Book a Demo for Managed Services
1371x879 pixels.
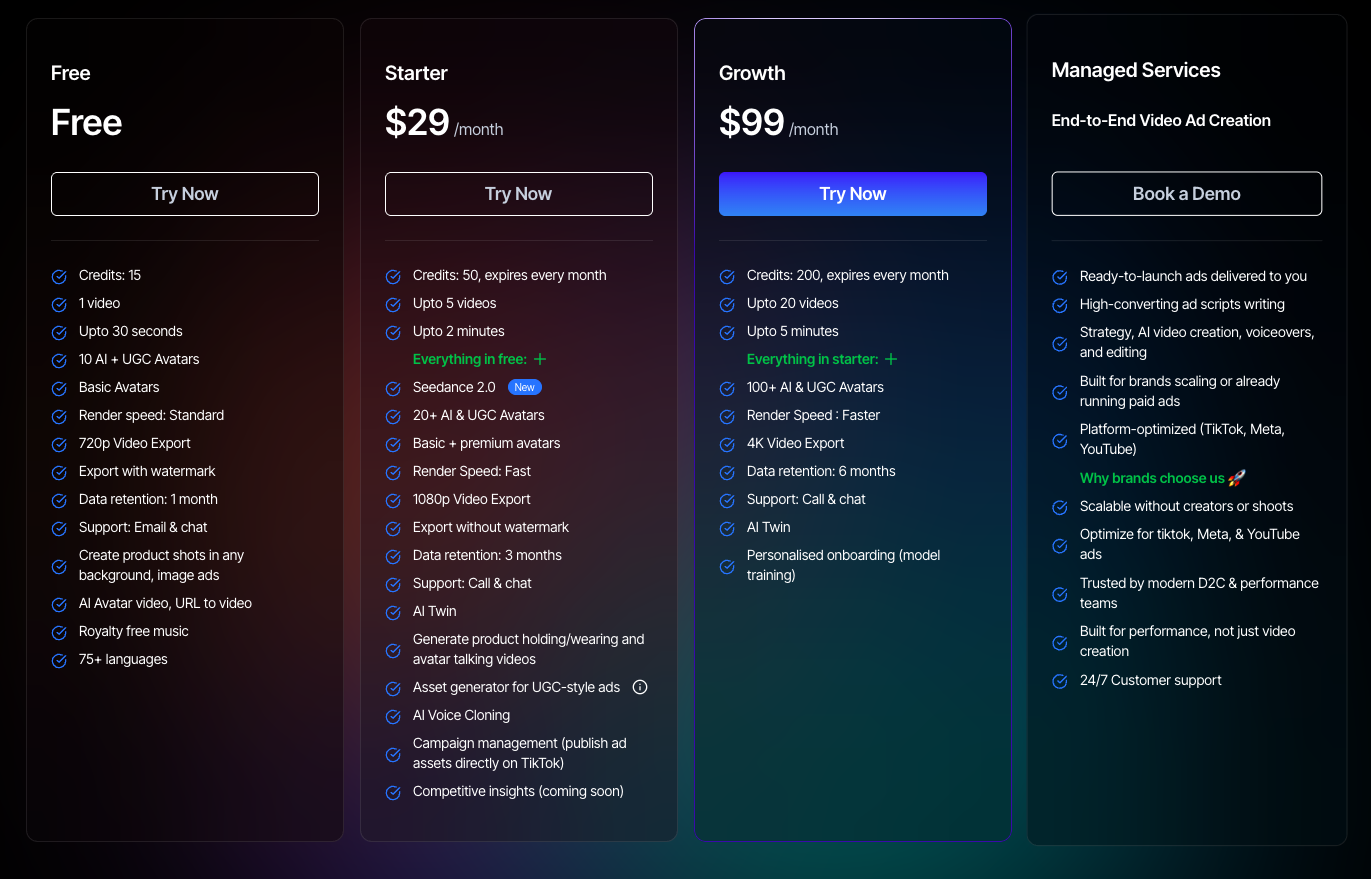1186,194
